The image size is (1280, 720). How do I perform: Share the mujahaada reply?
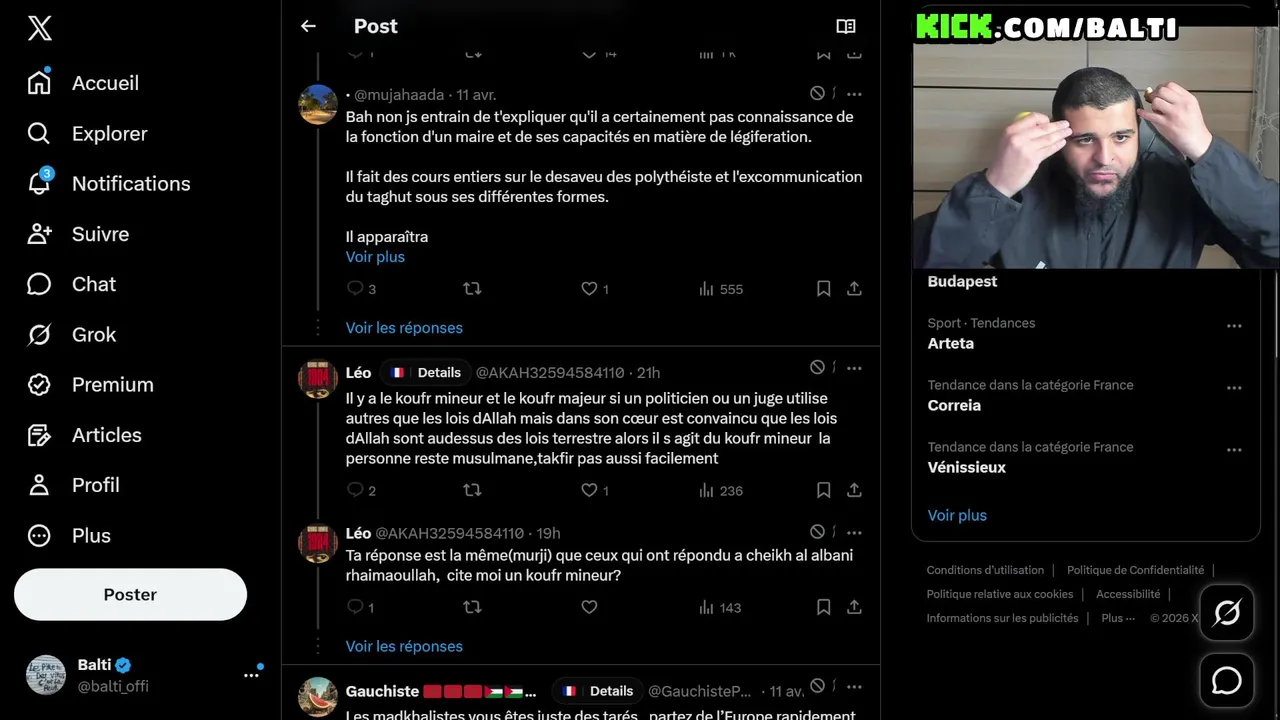point(854,289)
